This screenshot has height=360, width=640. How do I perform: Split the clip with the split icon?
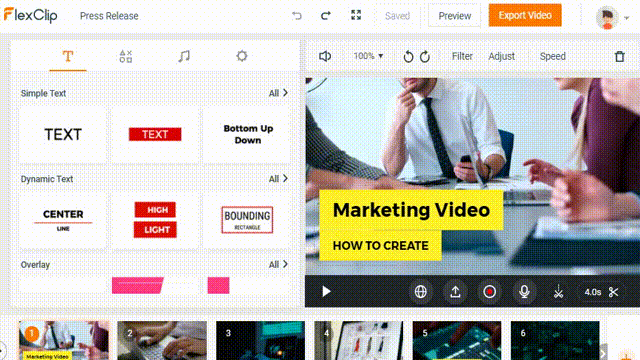point(558,291)
